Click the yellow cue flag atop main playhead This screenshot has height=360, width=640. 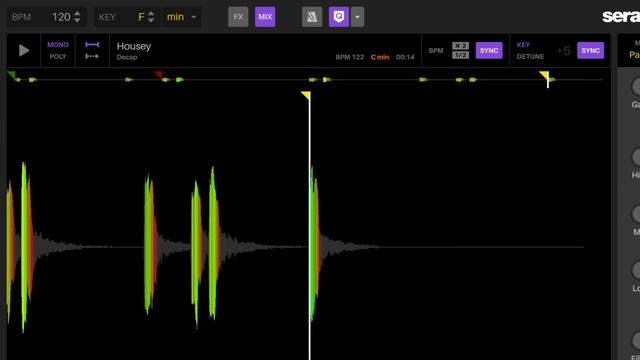coord(306,96)
